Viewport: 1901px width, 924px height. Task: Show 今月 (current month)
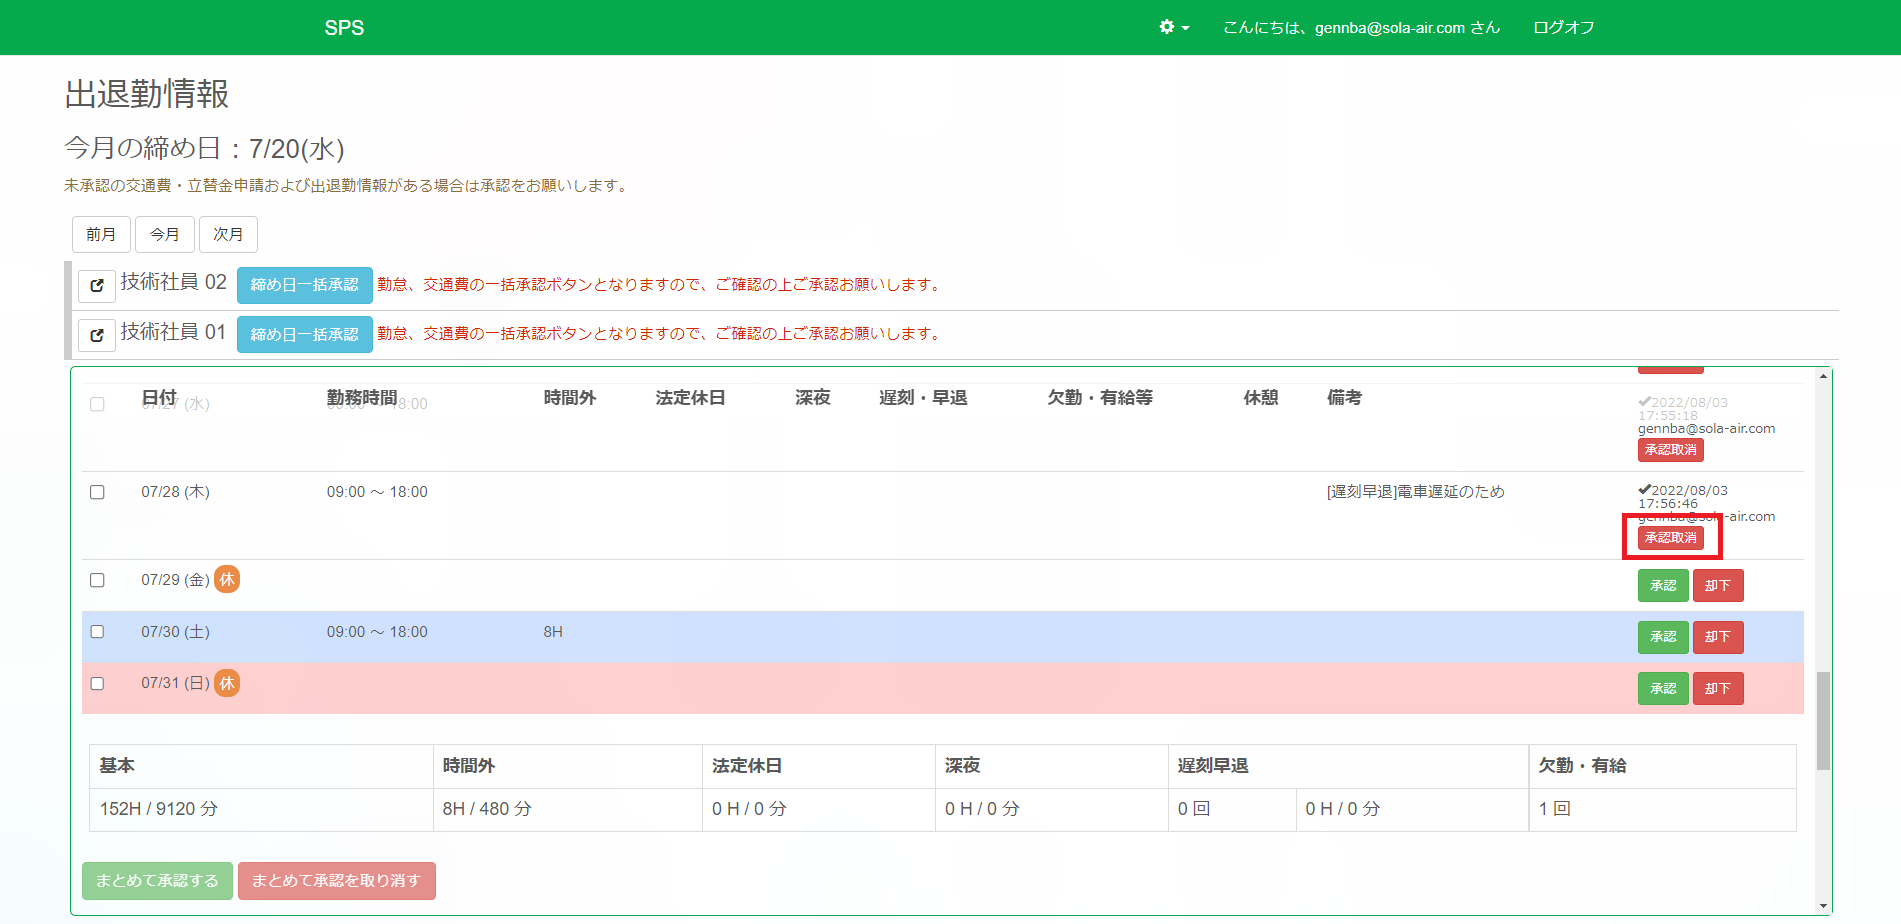tap(165, 234)
